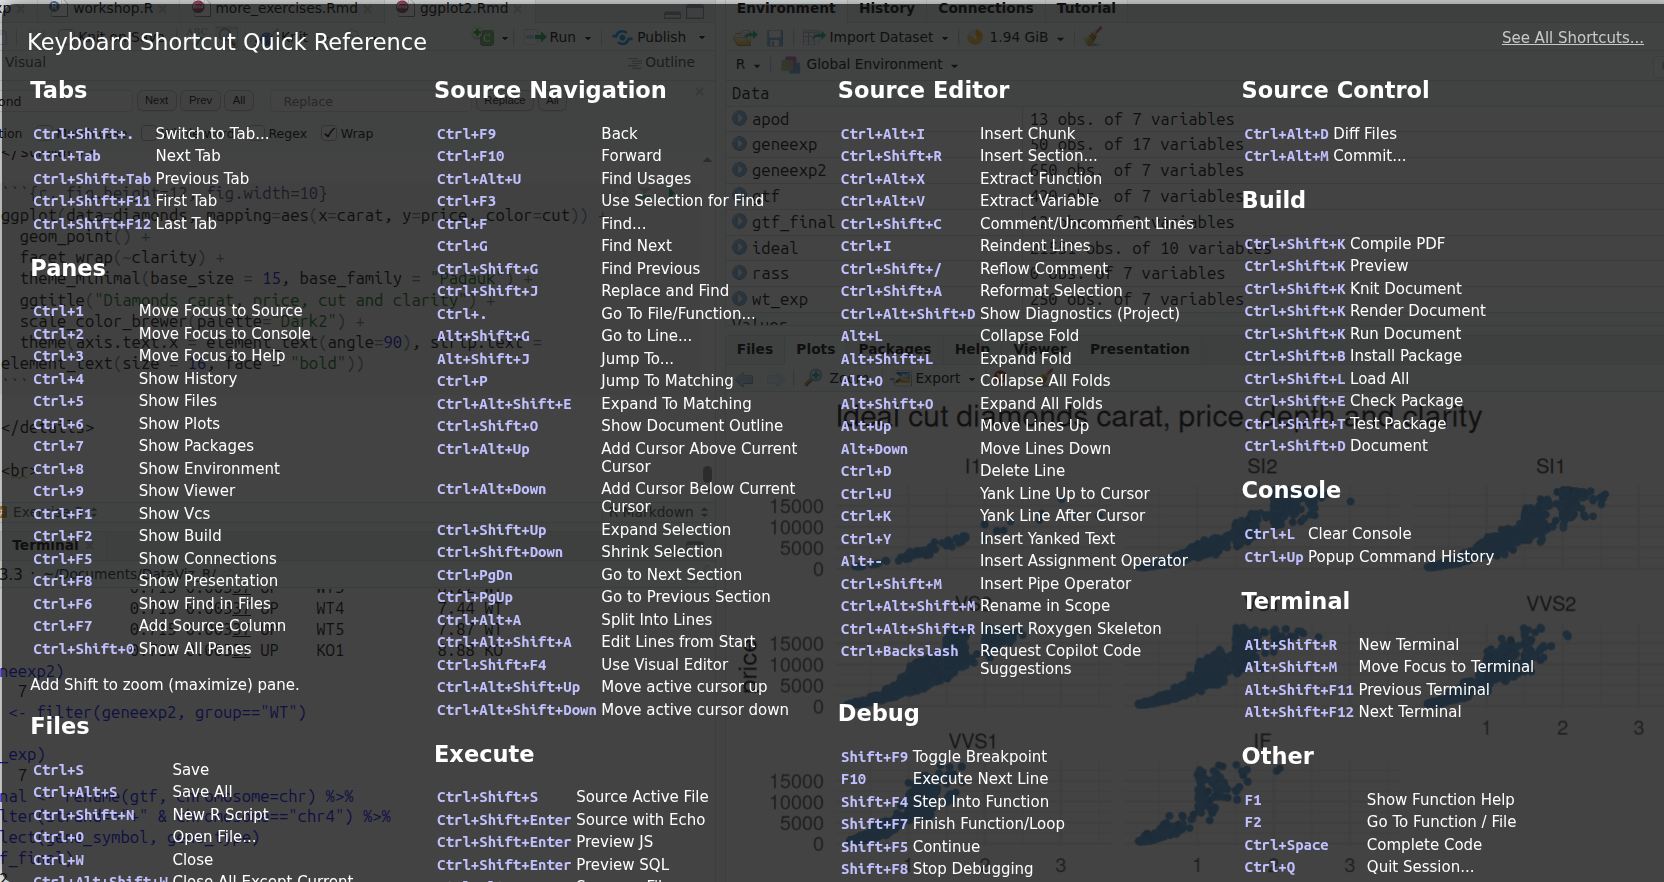Open the See All Shortcuts link

[x=1572, y=38]
